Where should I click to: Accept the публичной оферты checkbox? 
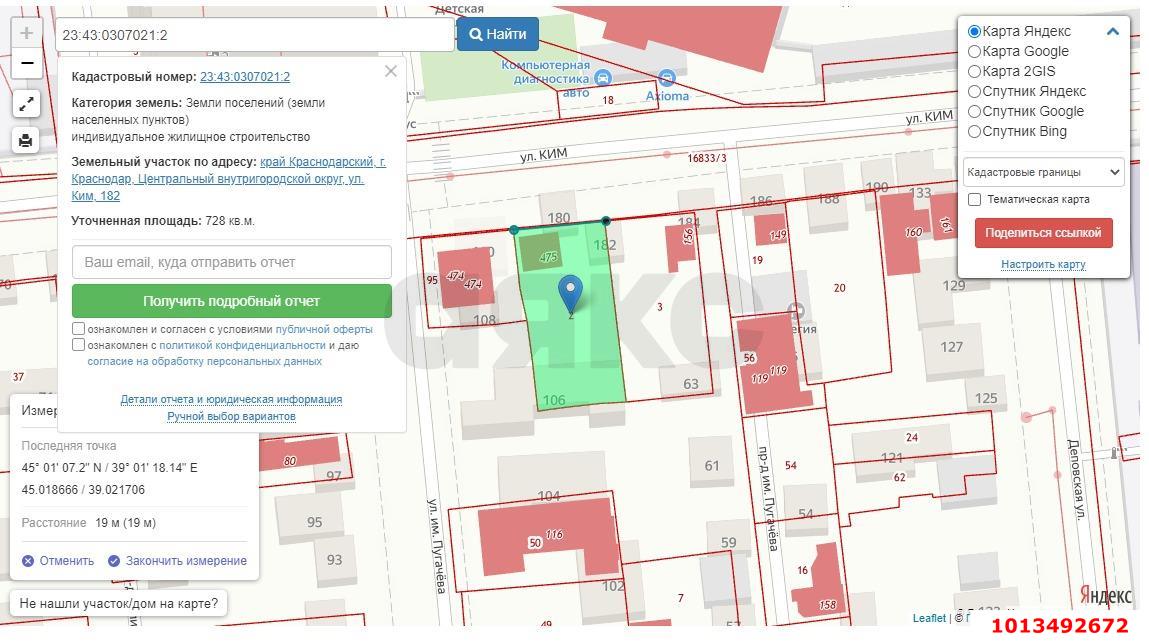click(79, 329)
